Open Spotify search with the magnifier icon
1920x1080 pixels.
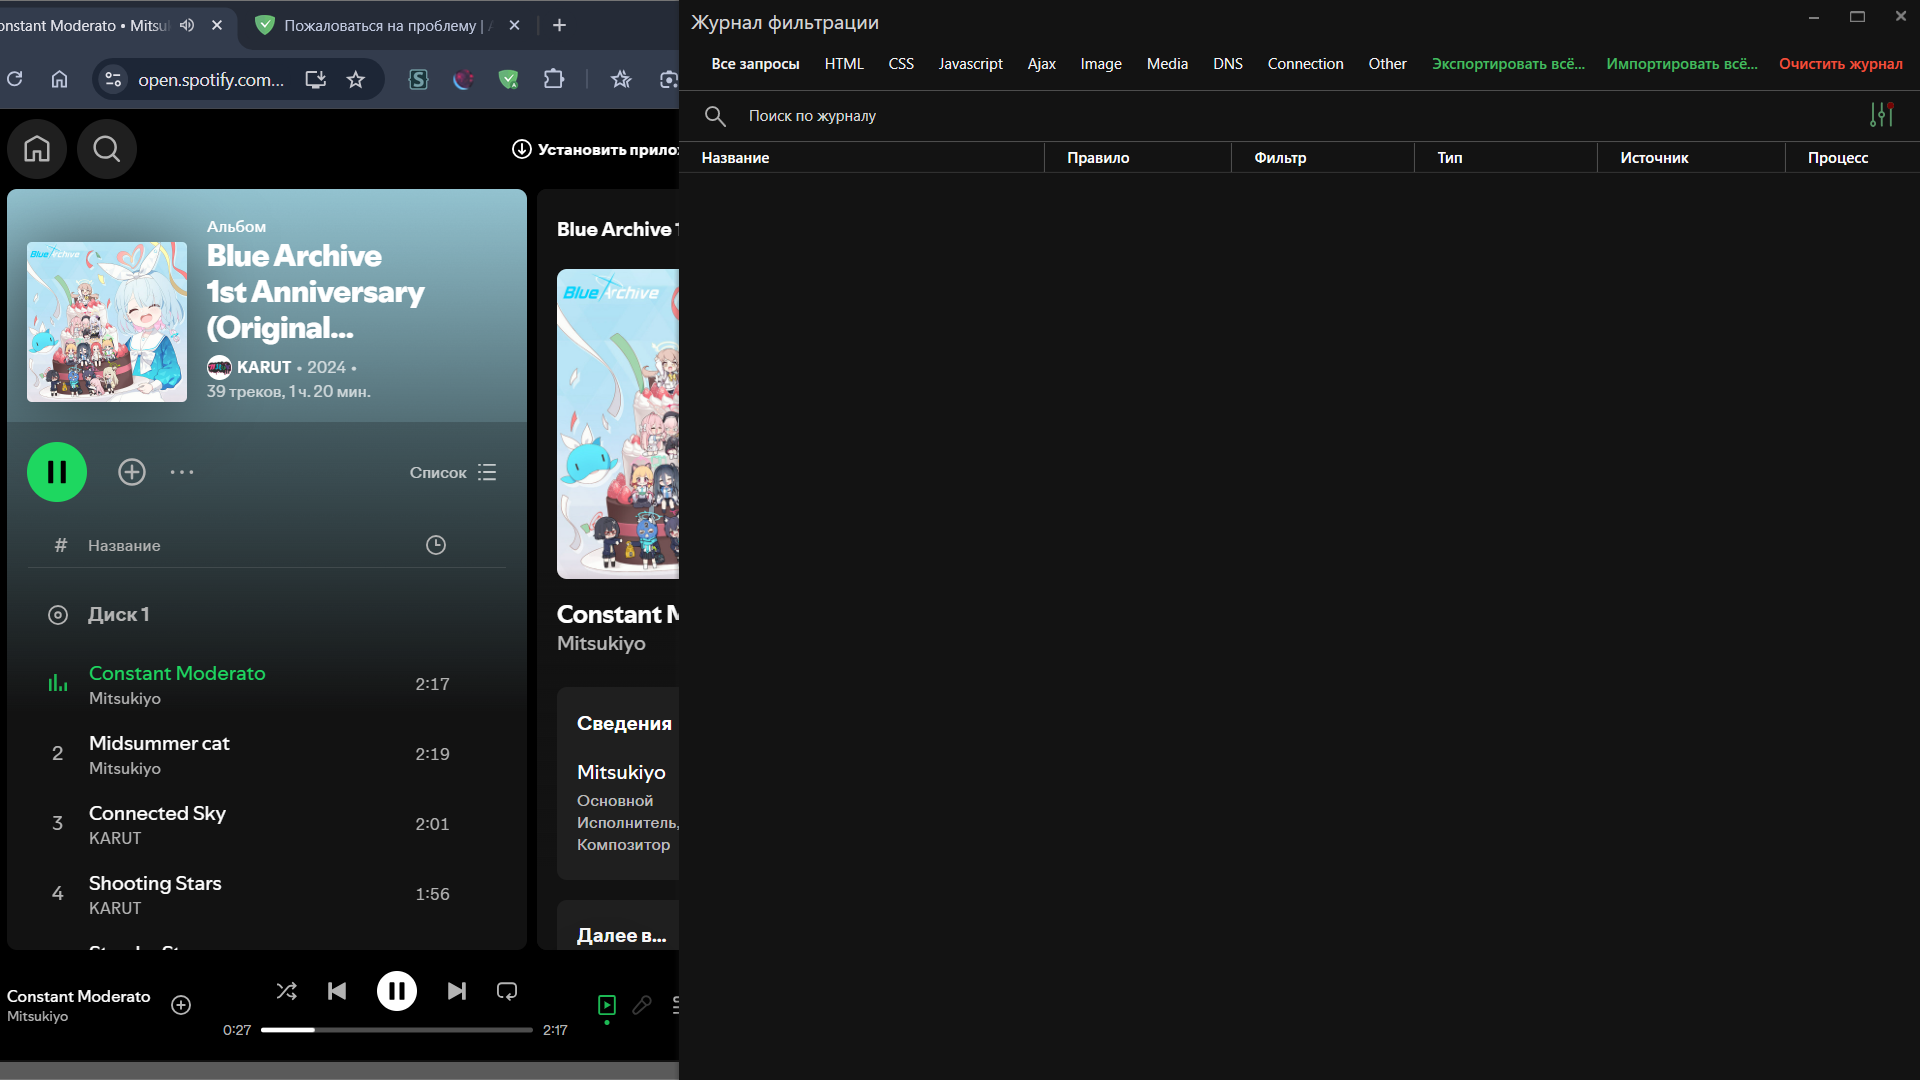pos(106,148)
